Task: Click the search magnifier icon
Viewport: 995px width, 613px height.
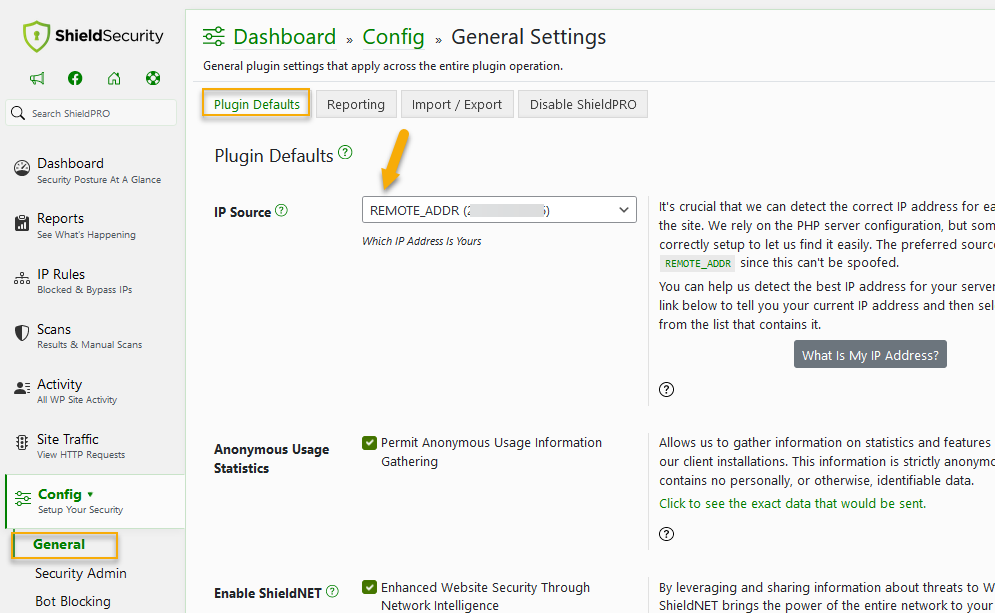Action: 18,113
